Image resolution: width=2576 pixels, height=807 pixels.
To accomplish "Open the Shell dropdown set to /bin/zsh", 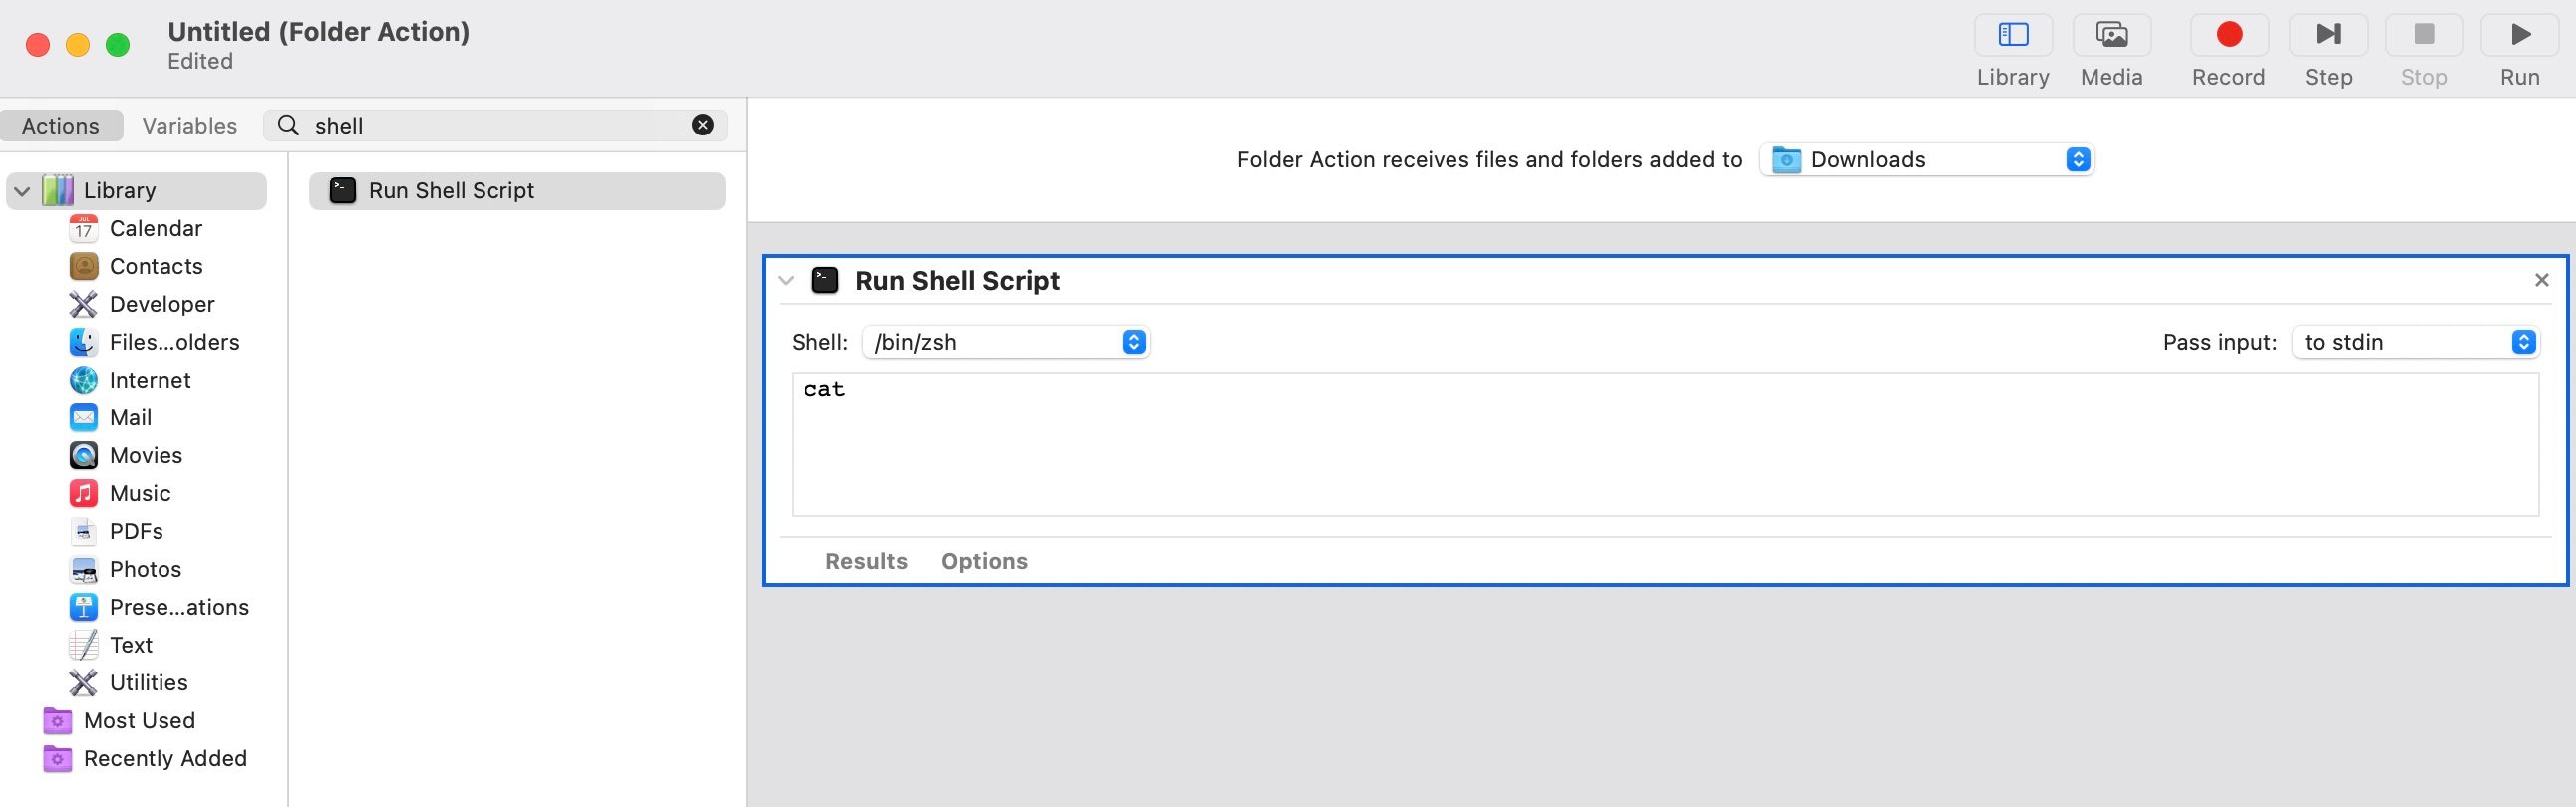I will [1005, 341].
